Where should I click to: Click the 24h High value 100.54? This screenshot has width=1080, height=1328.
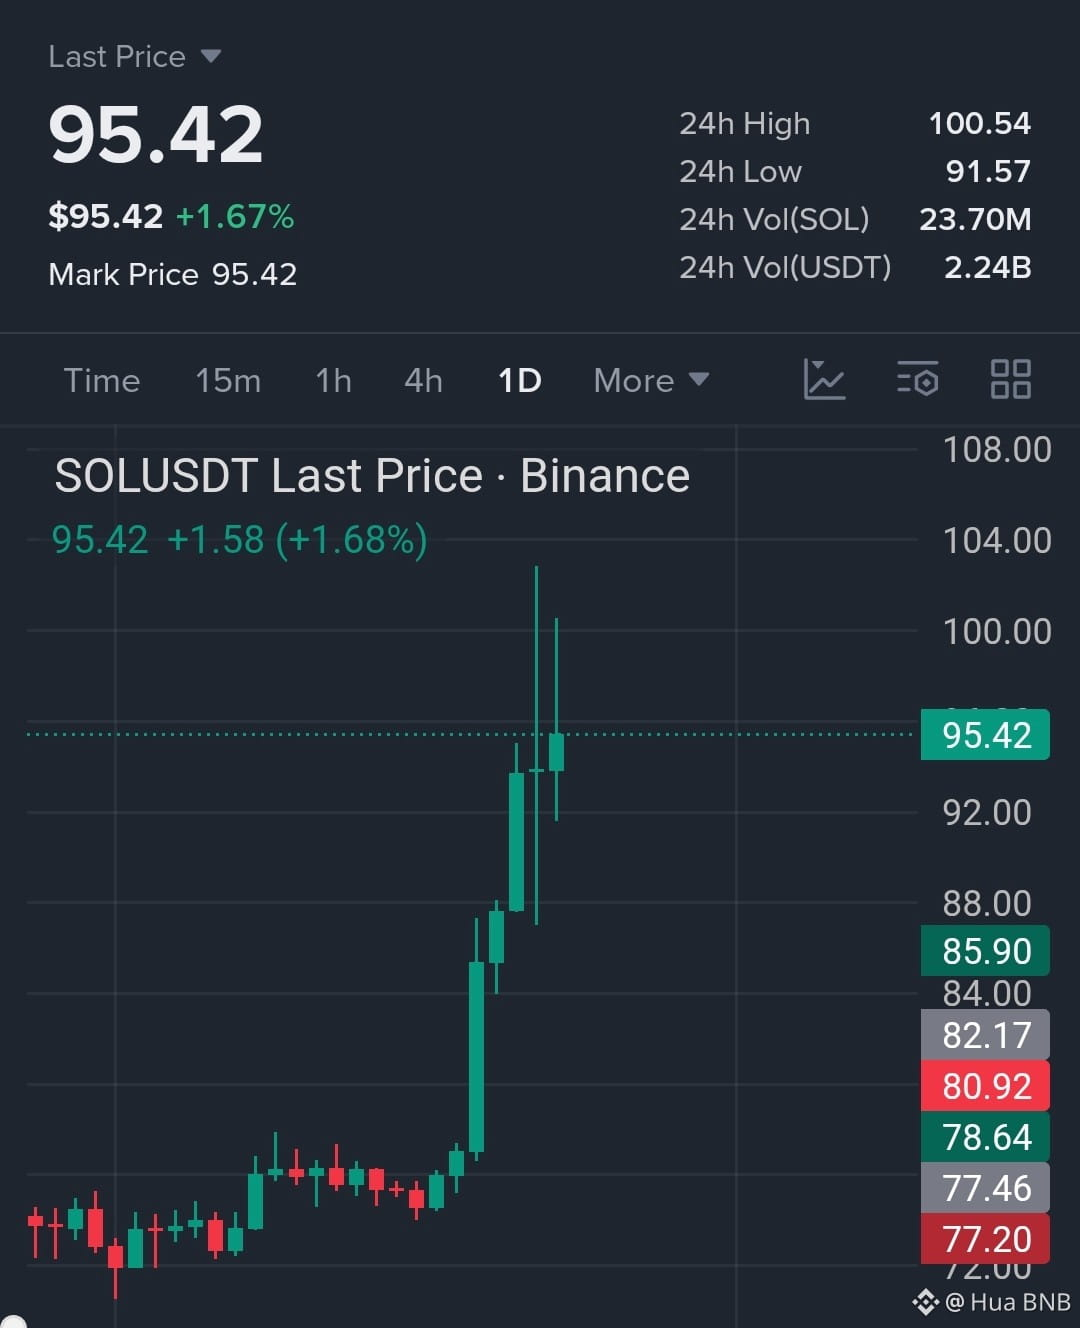tap(979, 123)
